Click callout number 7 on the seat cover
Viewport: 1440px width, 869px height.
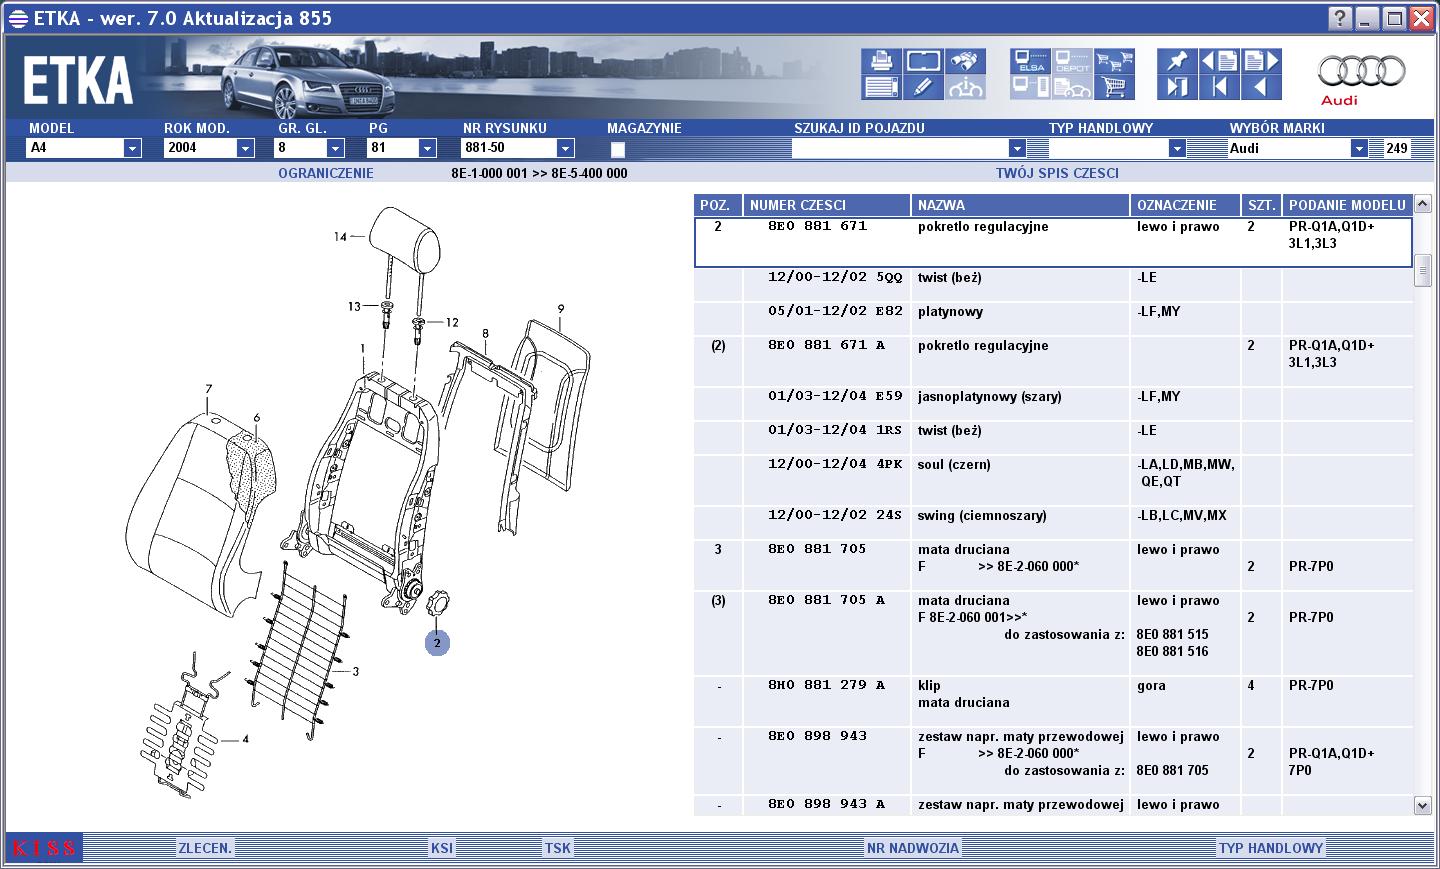tap(208, 389)
